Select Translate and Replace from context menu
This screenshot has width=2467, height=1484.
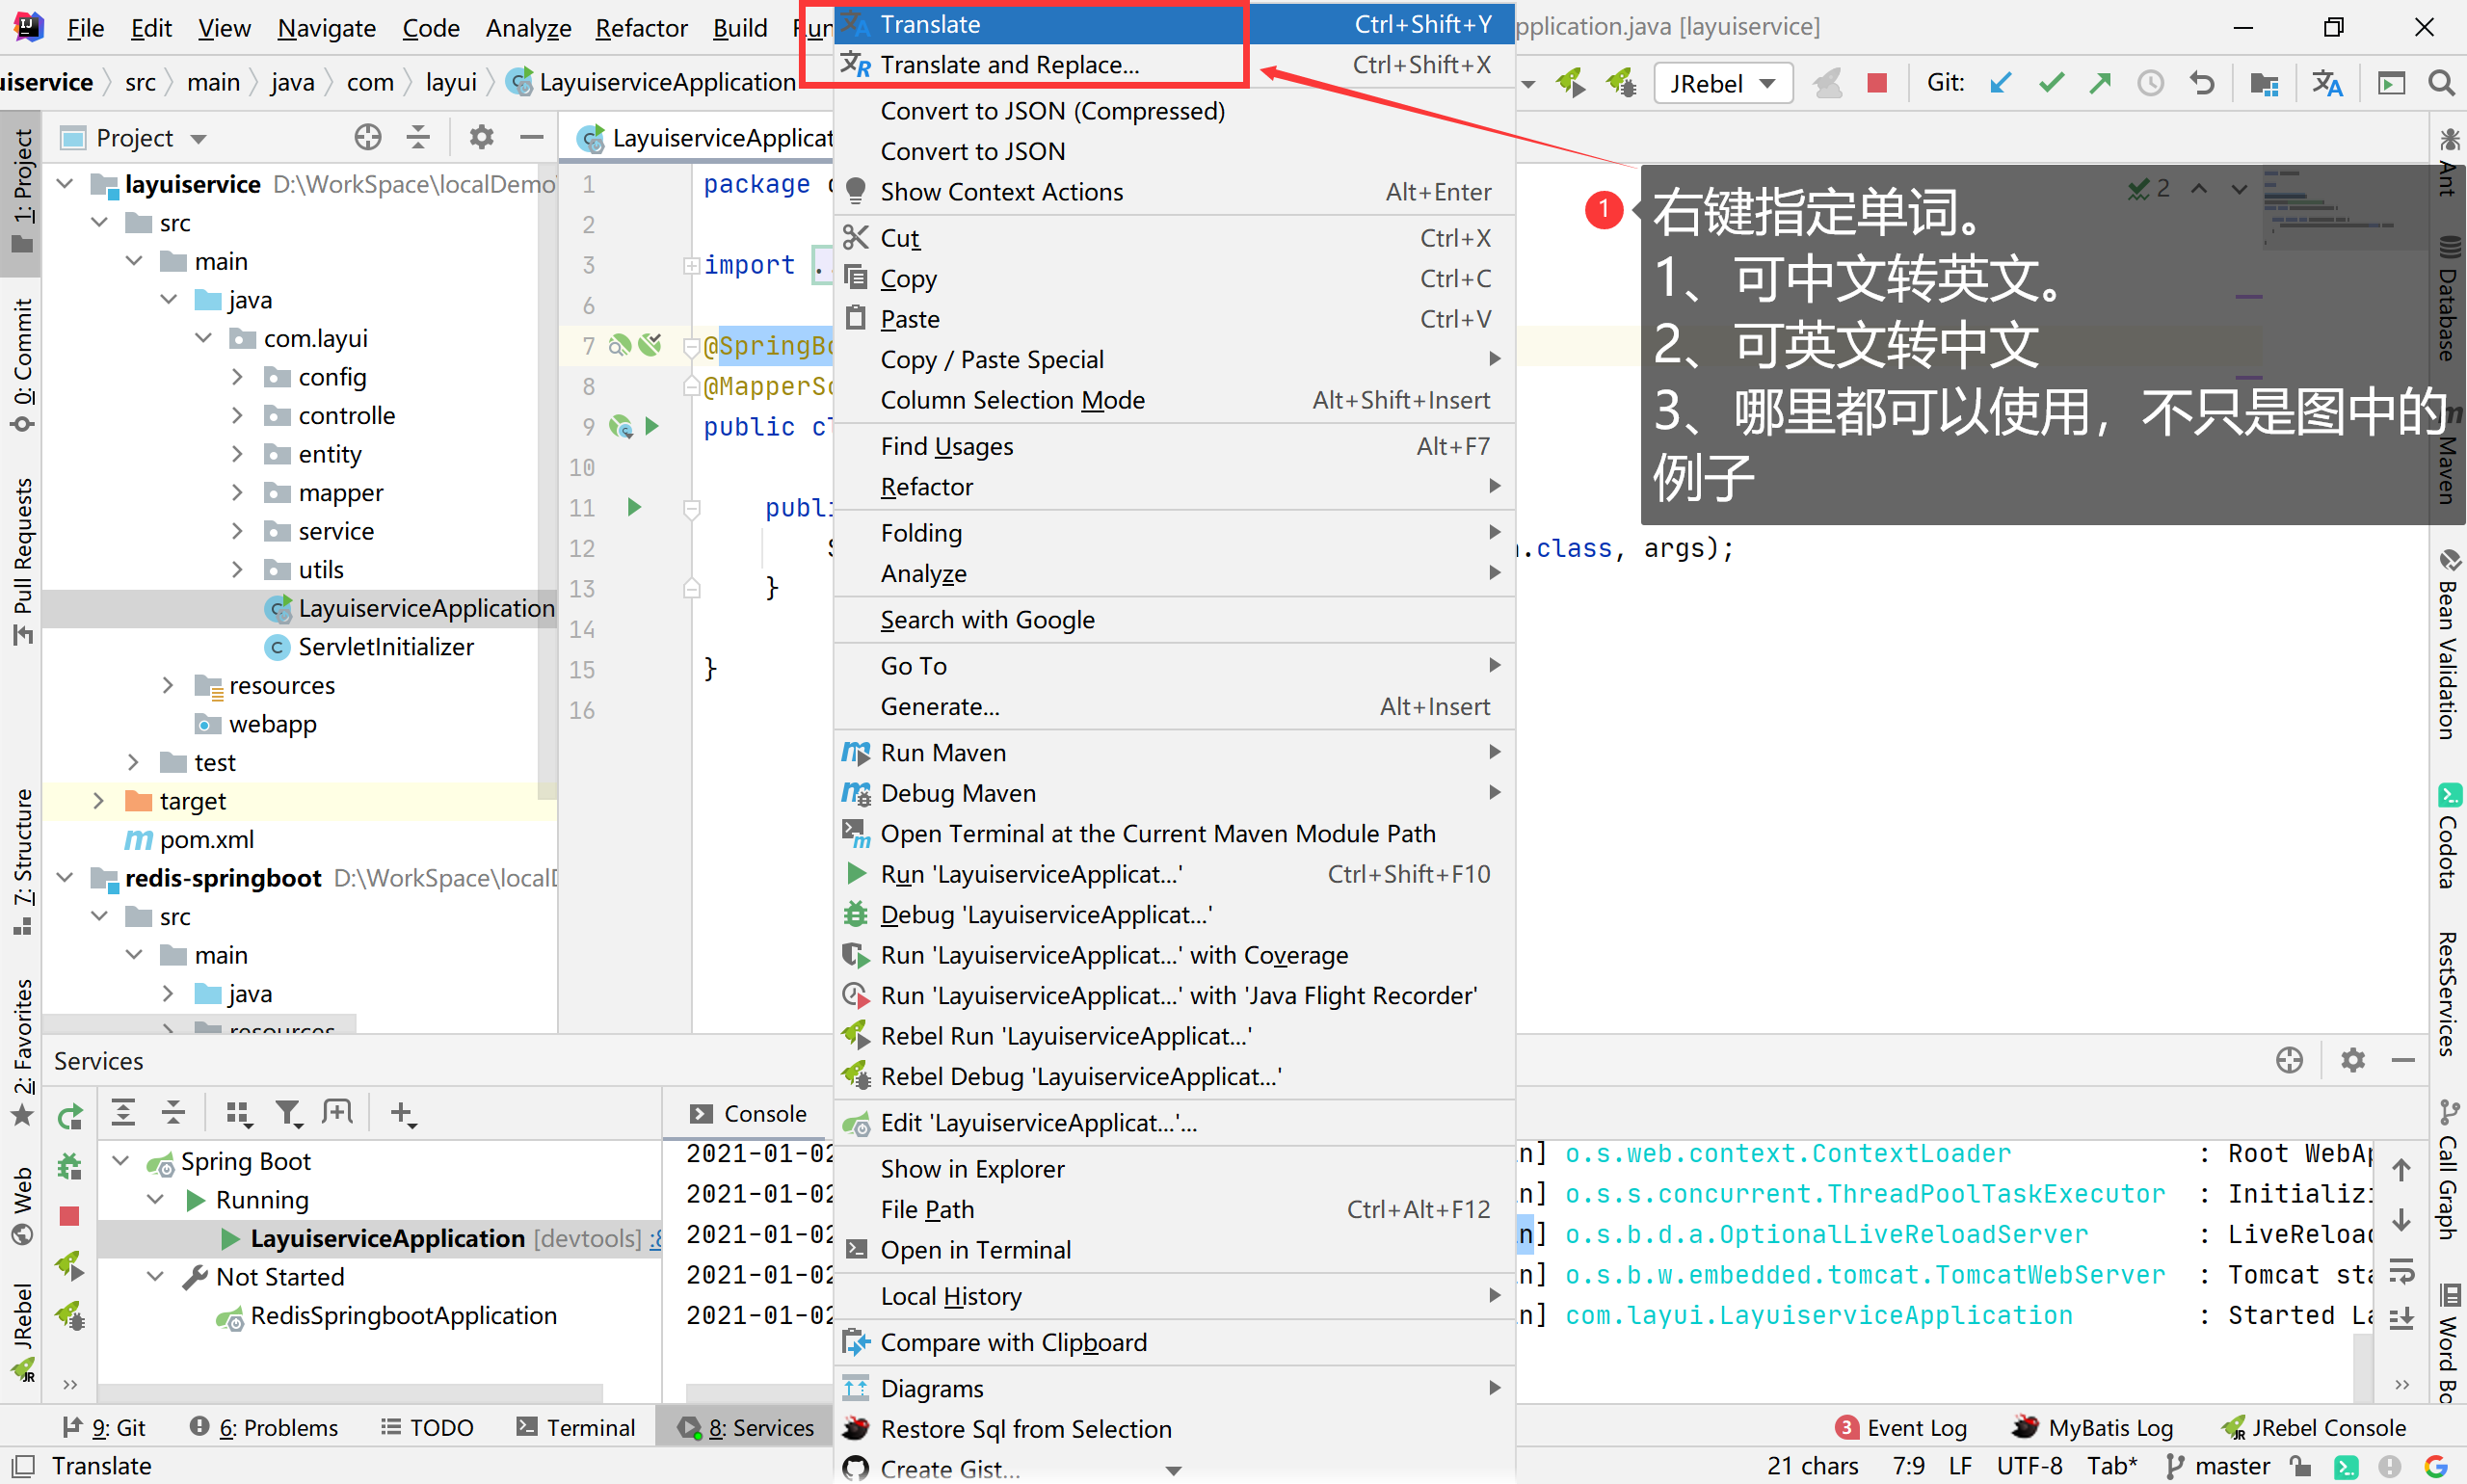1008,65
